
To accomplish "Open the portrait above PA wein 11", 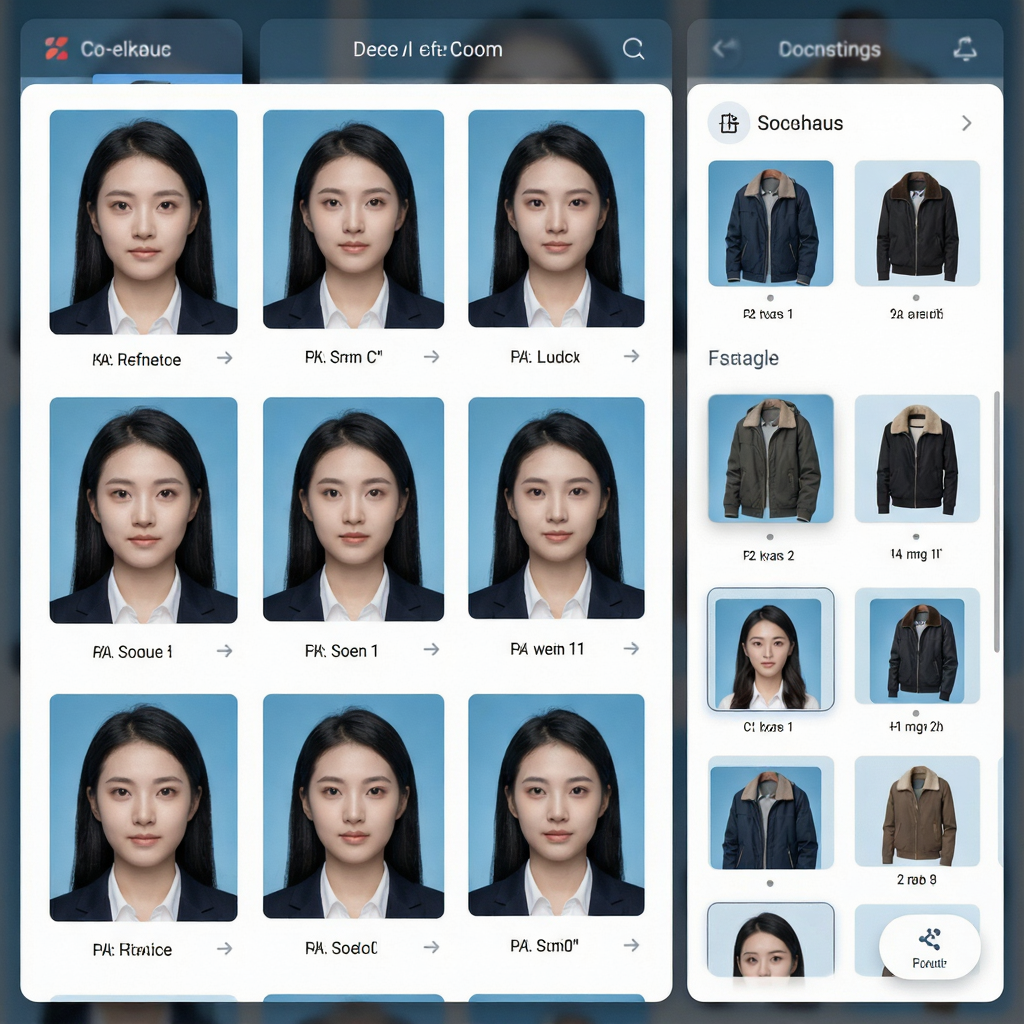I will click(556, 508).
